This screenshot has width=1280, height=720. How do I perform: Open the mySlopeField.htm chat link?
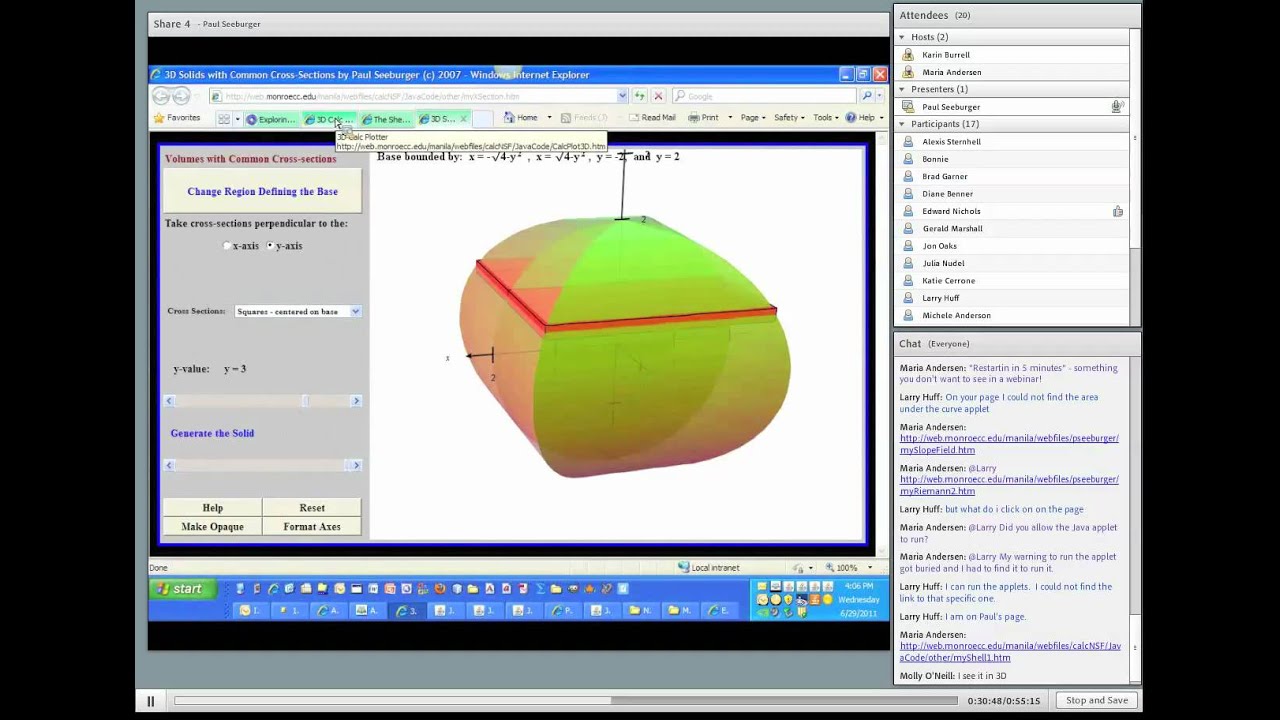point(1009,444)
